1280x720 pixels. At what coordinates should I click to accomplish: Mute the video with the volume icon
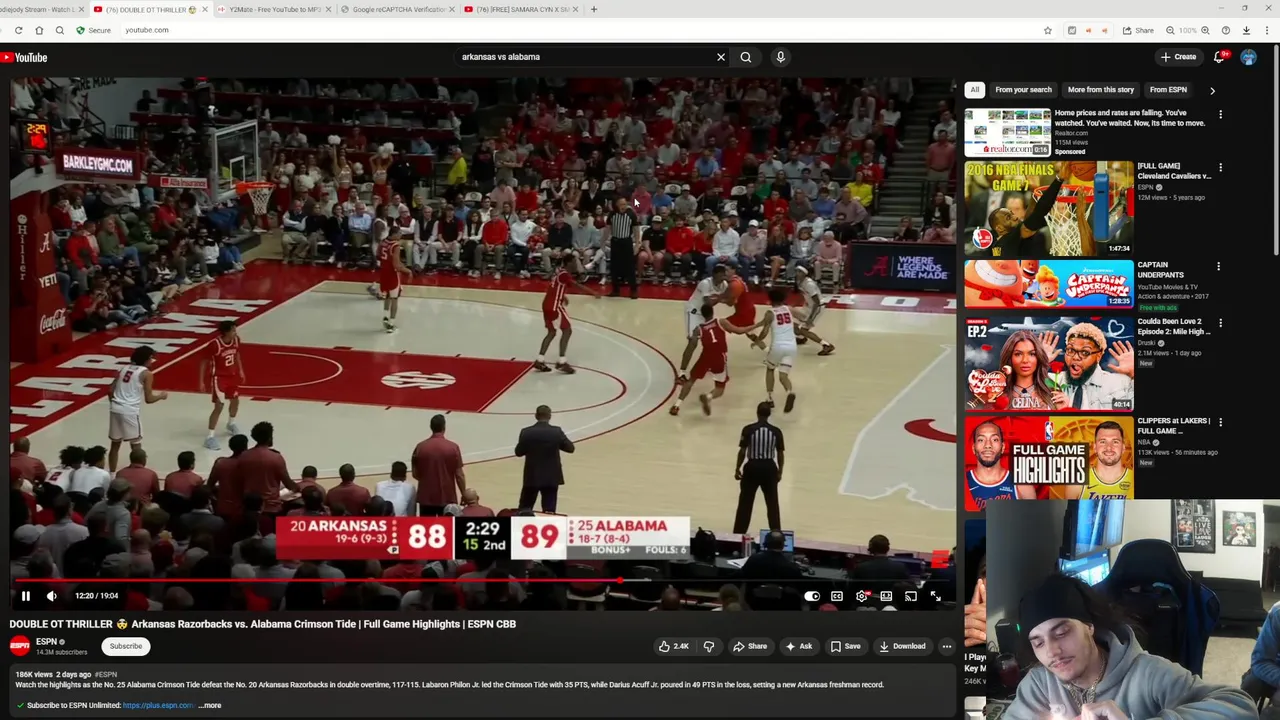[x=52, y=596]
